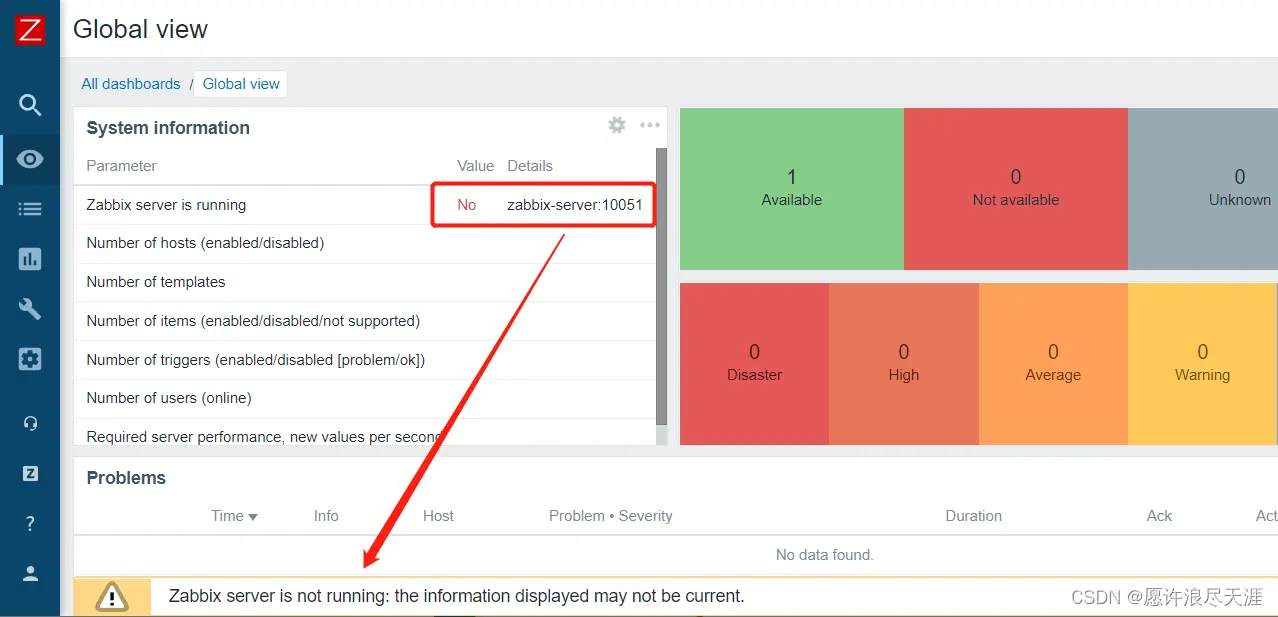The image size is (1278, 617).
Task: Open the Inventory list icon menu
Action: (30, 209)
